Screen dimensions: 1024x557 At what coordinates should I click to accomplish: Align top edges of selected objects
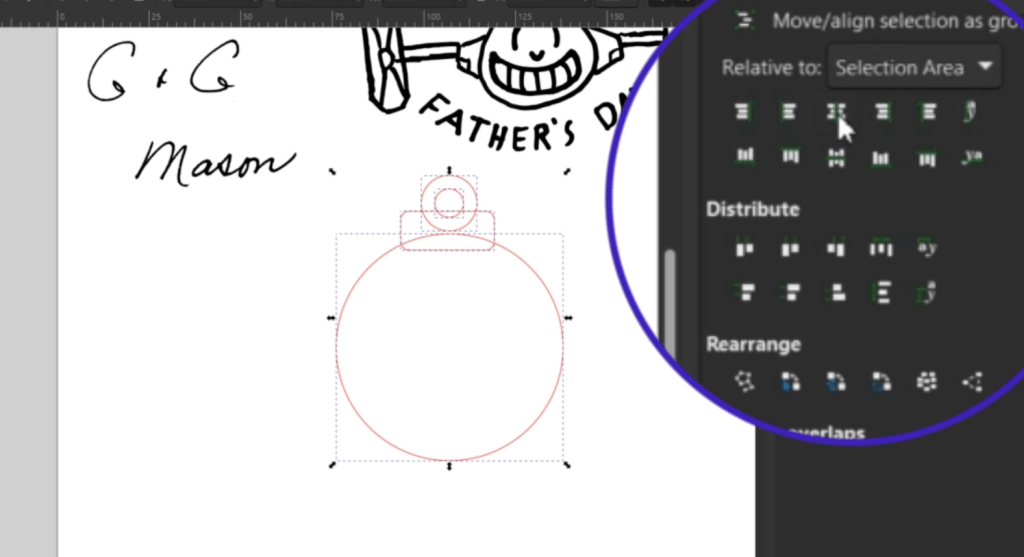tap(790, 157)
